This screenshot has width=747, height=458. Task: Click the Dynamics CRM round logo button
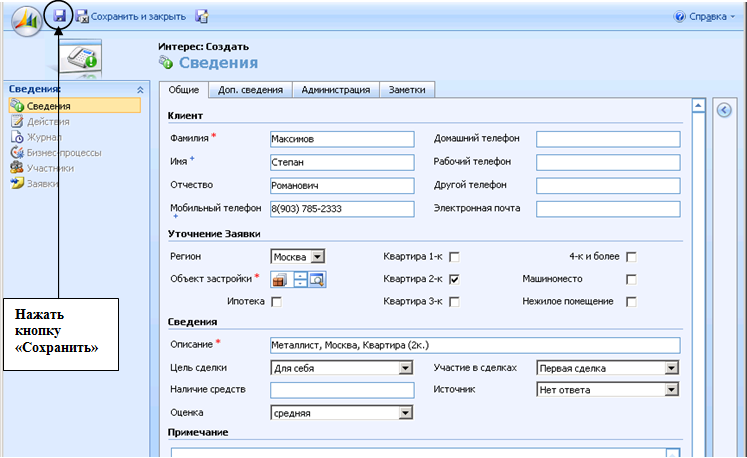(27, 21)
